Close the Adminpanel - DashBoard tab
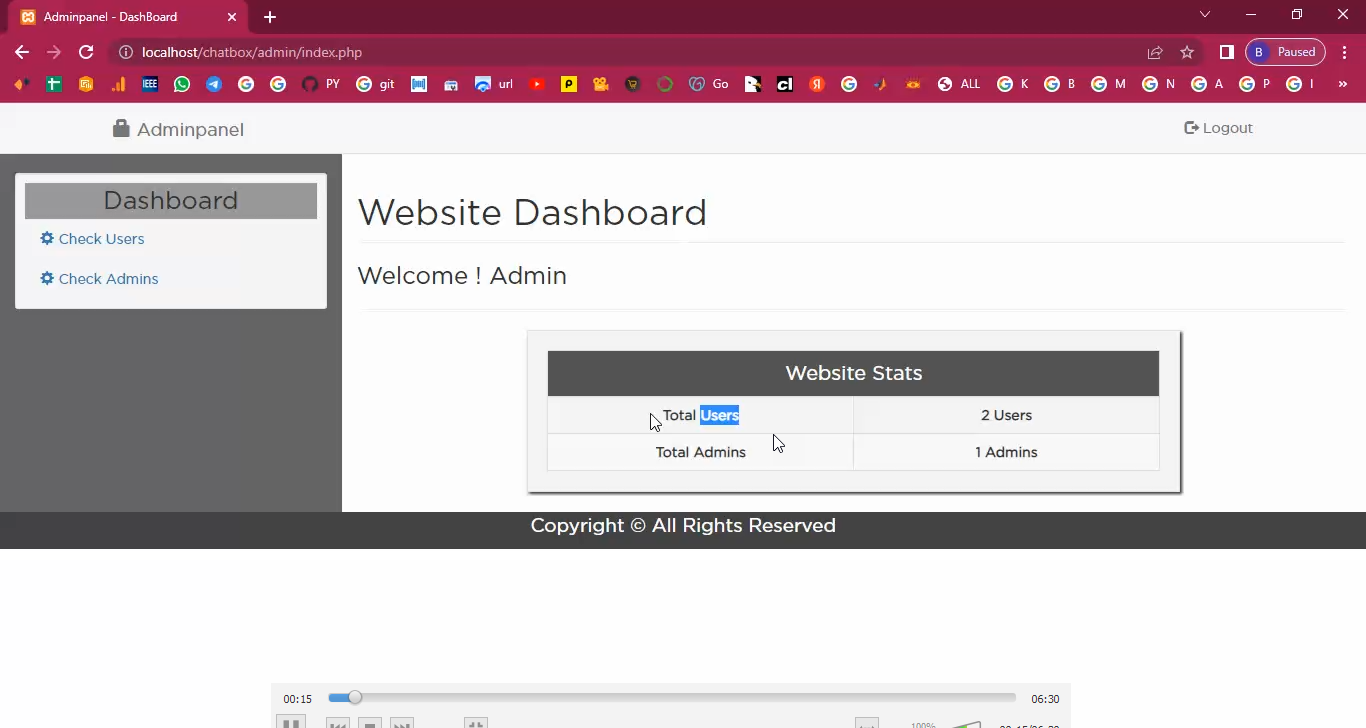This screenshot has width=1366, height=728. (x=231, y=17)
